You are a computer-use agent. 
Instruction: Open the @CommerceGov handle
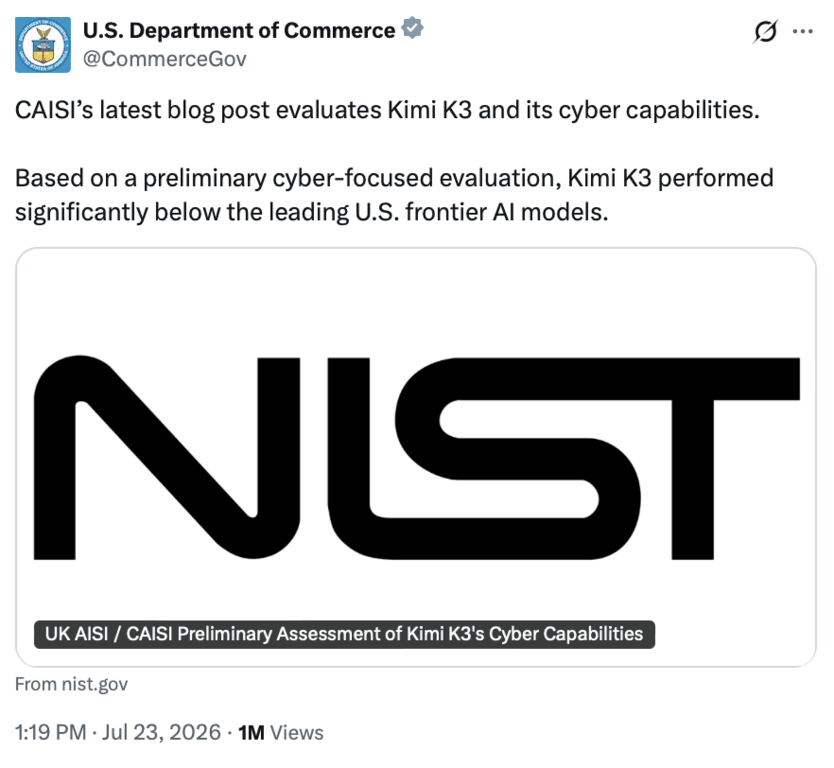tap(165, 59)
